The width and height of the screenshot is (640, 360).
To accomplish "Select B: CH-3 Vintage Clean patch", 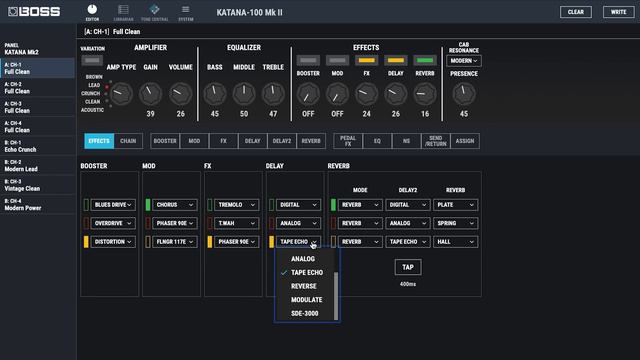I will [38, 185].
